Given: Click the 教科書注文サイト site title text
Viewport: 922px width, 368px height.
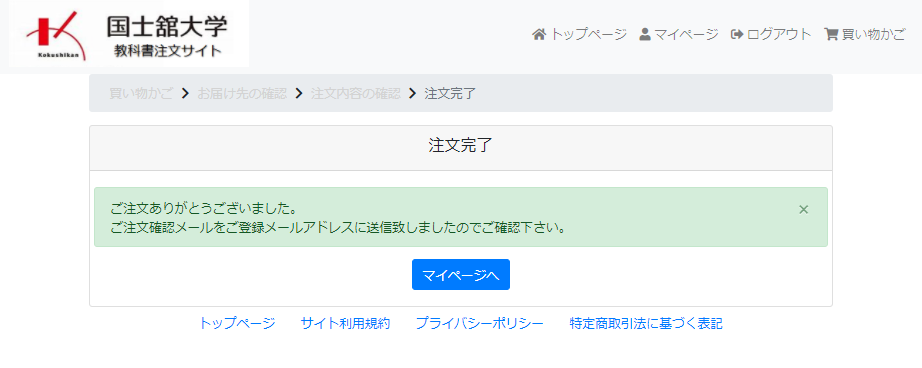Looking at the screenshot, I should [x=168, y=51].
